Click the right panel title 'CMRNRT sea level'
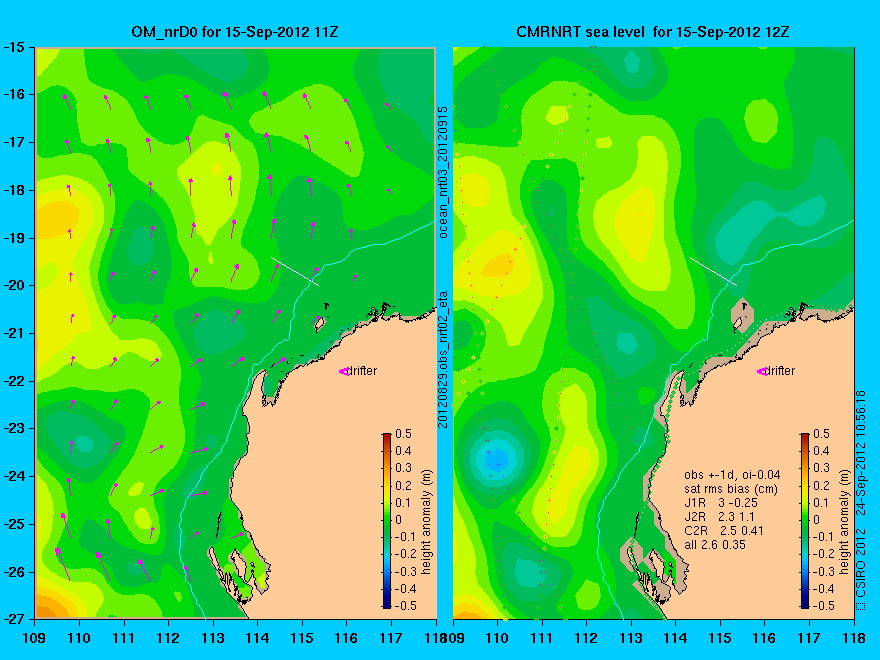Screen dimensions: 880x660 [580, 31]
